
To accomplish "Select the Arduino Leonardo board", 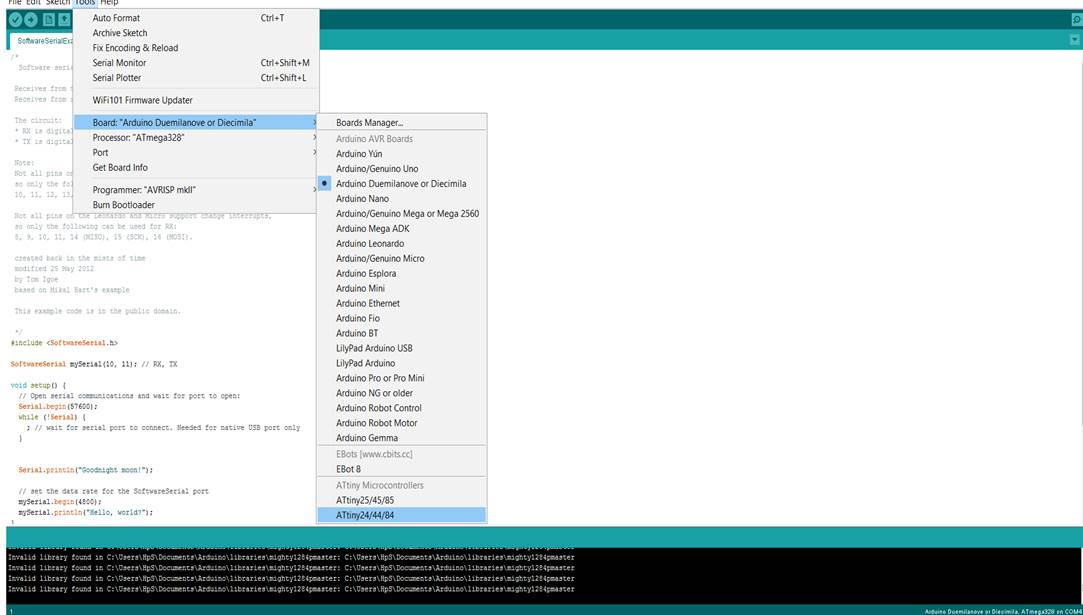I will 401,244.
